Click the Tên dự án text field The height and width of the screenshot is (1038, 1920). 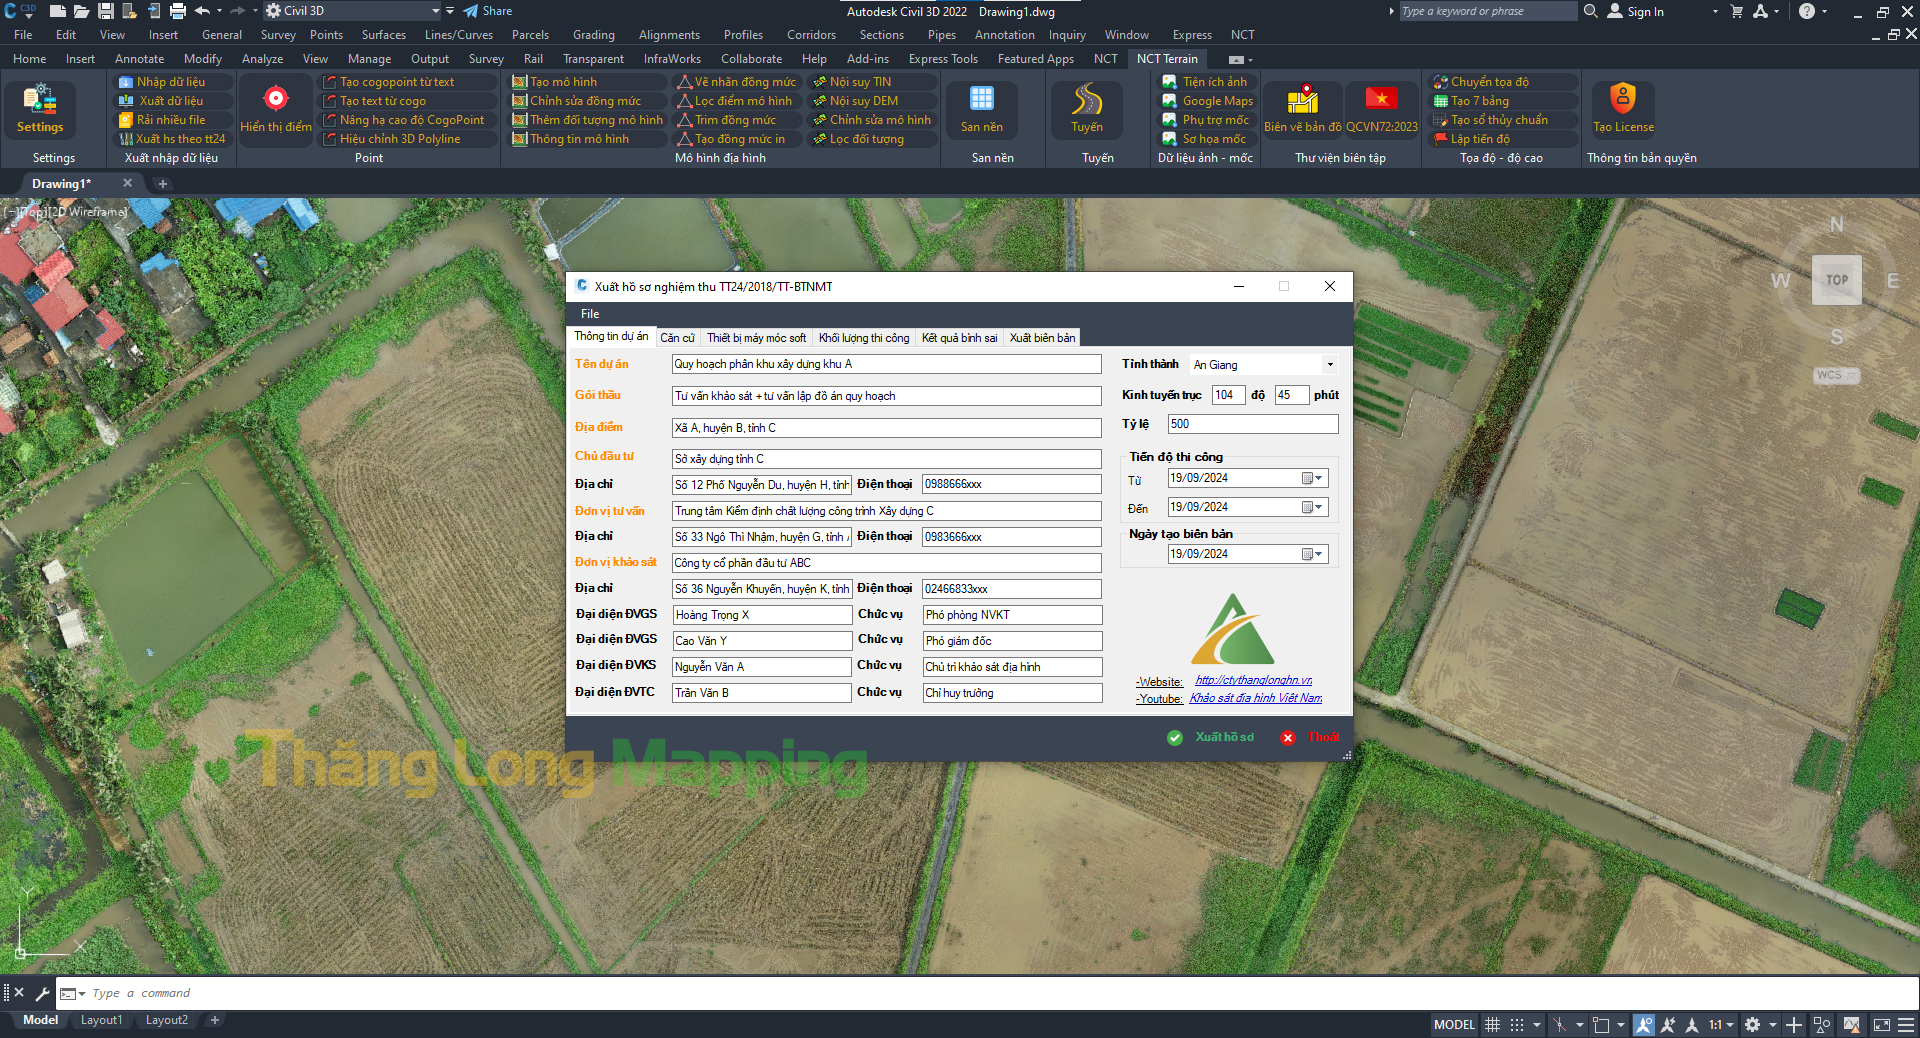click(x=886, y=365)
